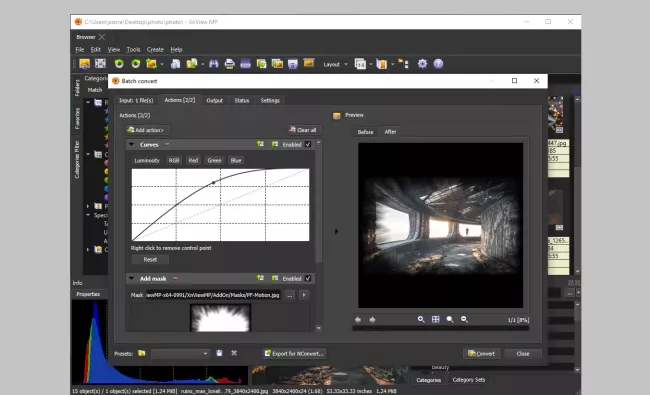Click the orange panel layout icon
The image size is (650, 395).
(x=381, y=64)
